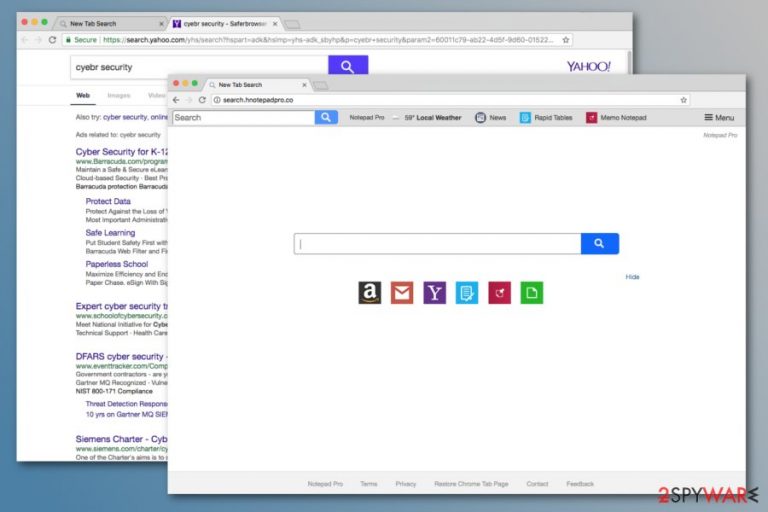
Task: Switch to Images tab in Yahoo results
Action: point(119,96)
